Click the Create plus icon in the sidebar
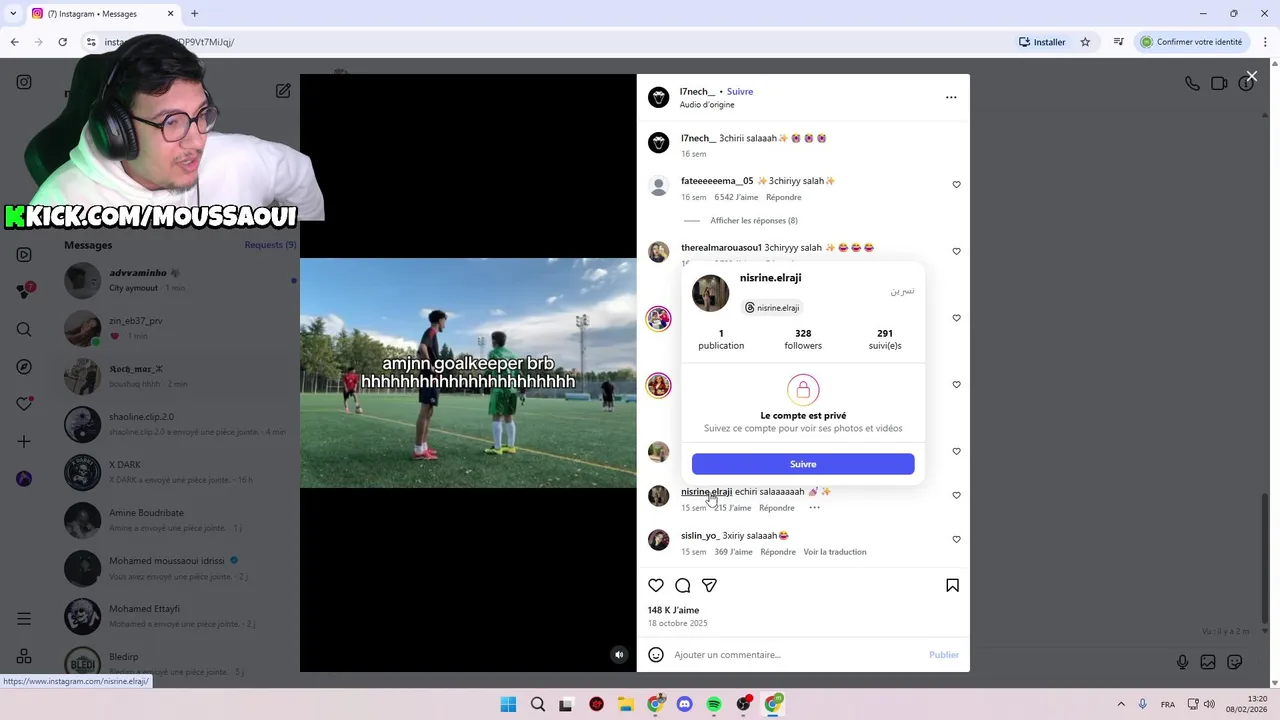The image size is (1280, 720). coord(24,441)
